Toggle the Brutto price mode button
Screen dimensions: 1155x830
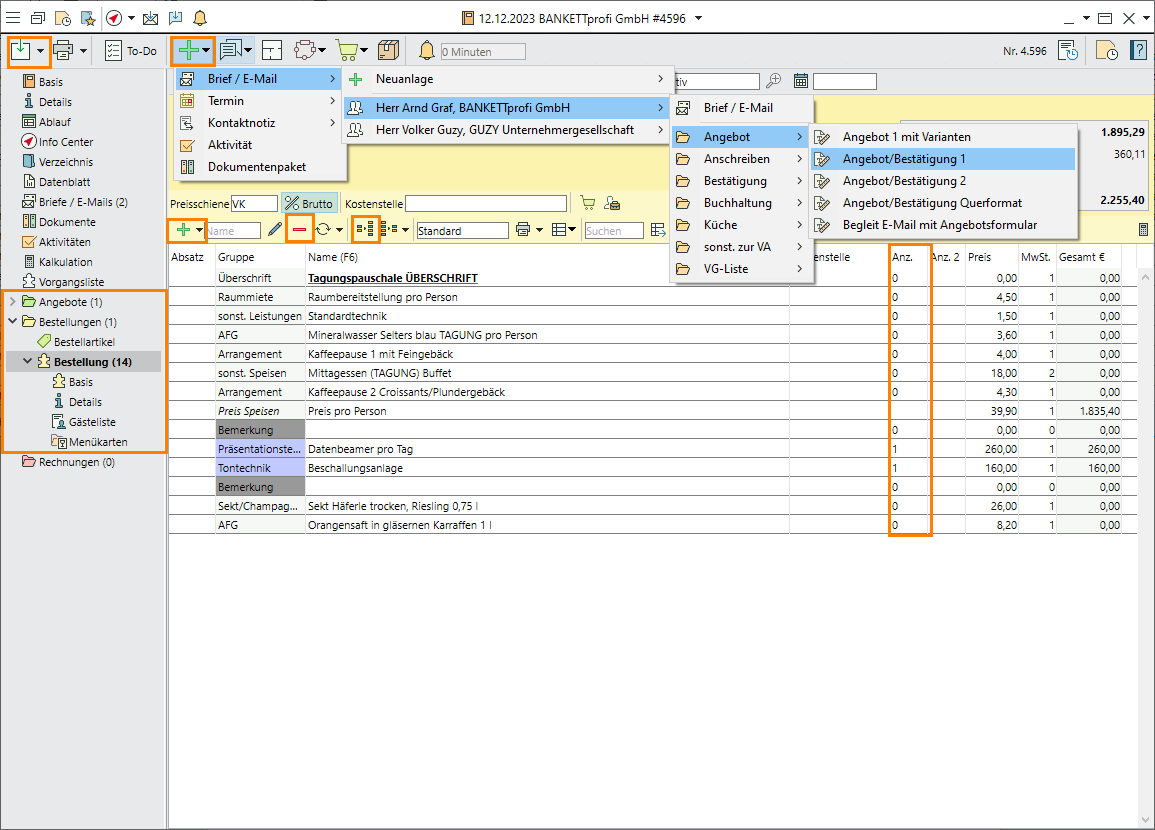point(308,203)
